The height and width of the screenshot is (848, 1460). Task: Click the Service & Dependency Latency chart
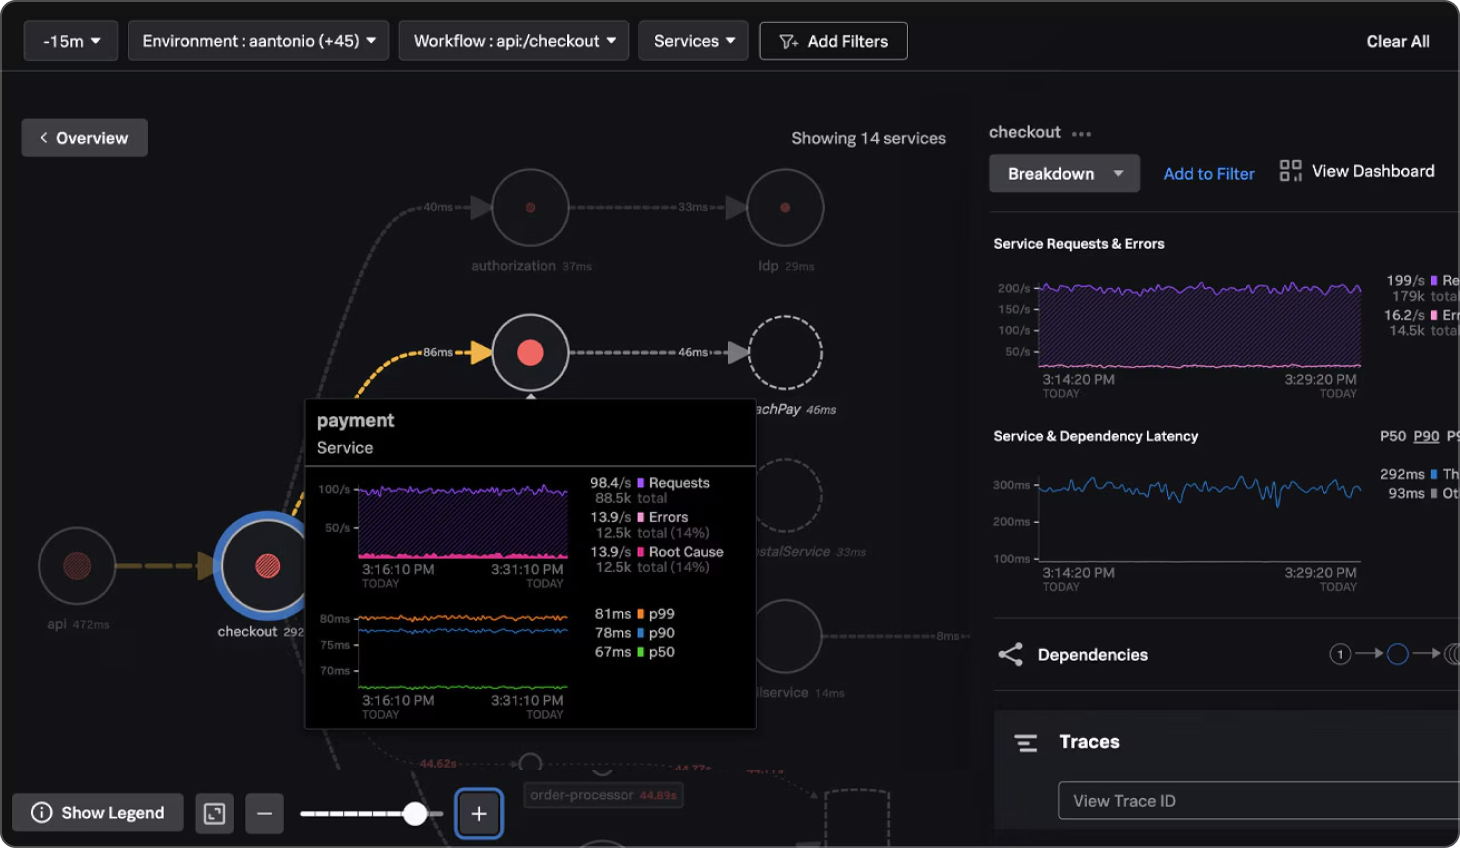coord(1200,517)
